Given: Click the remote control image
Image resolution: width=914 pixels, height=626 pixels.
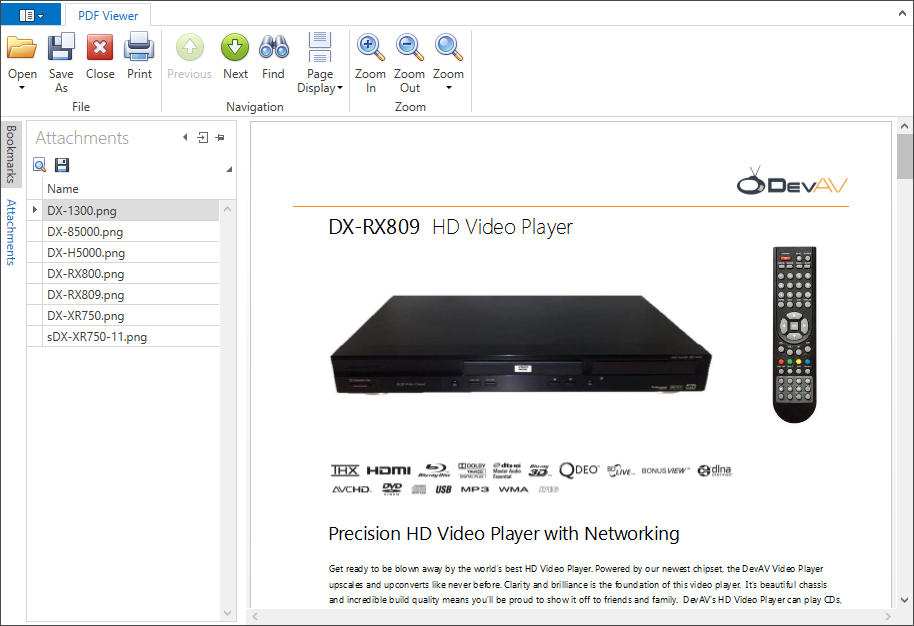Looking at the screenshot, I should click(795, 334).
